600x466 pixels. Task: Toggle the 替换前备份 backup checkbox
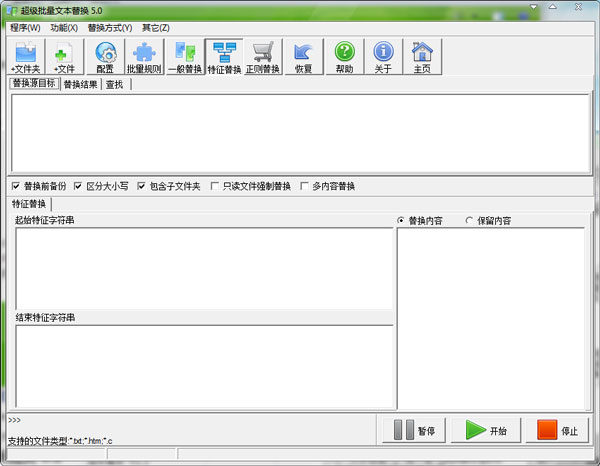[x=16, y=186]
